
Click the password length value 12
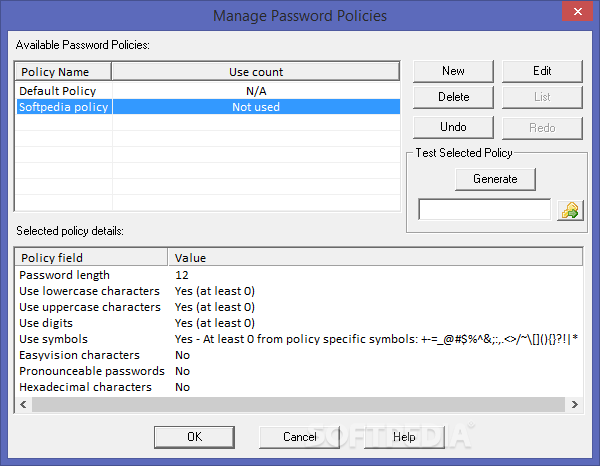[x=182, y=275]
